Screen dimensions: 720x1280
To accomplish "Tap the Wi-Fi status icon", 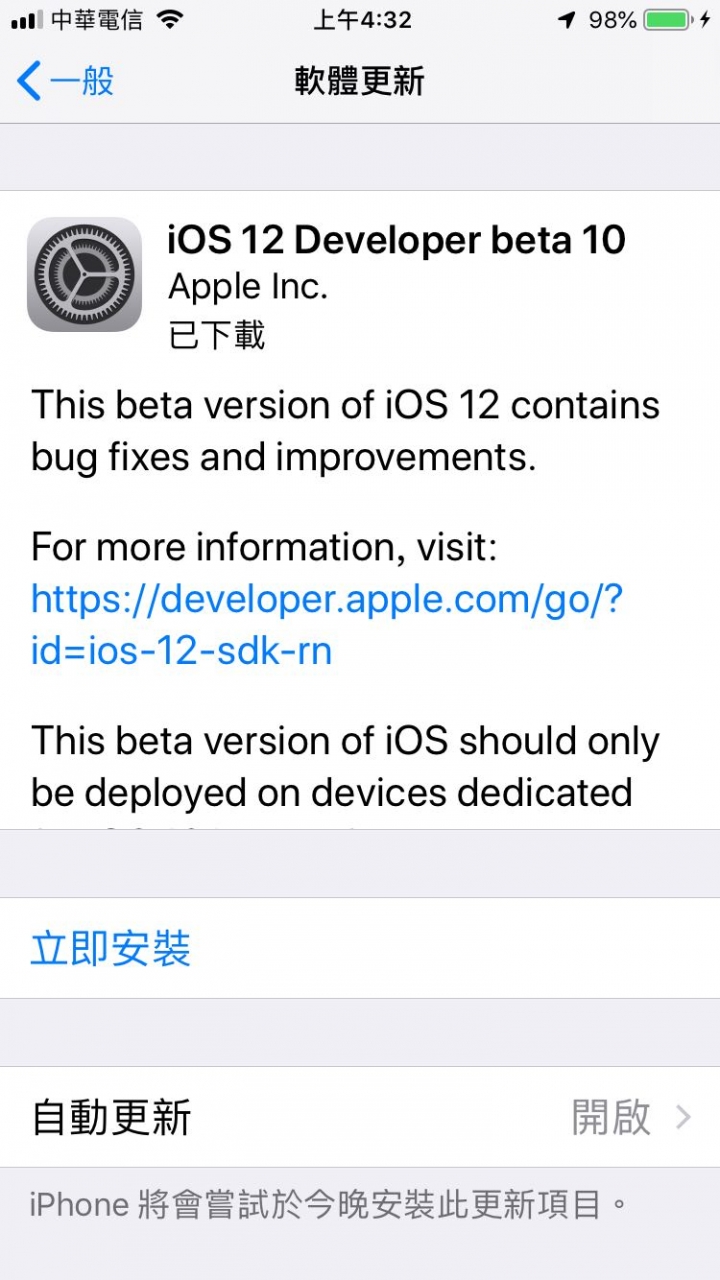I will (171, 20).
